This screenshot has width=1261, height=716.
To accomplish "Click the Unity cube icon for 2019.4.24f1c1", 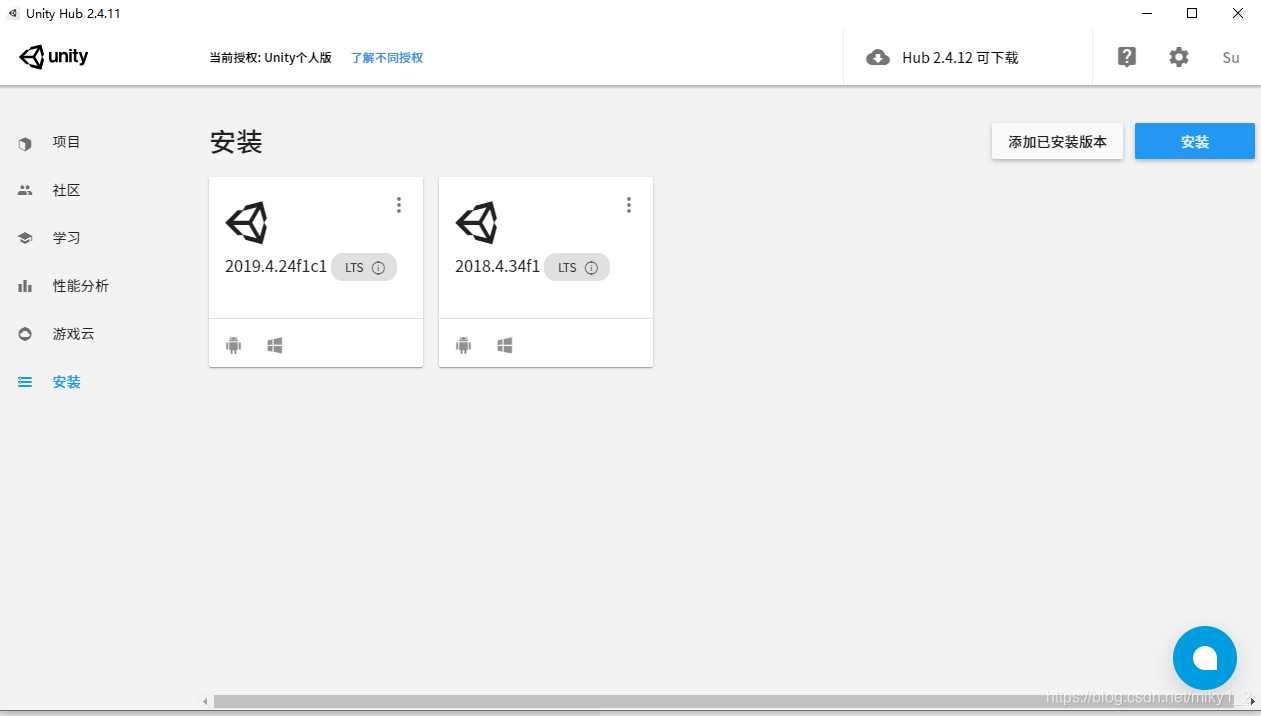I will [x=247, y=222].
